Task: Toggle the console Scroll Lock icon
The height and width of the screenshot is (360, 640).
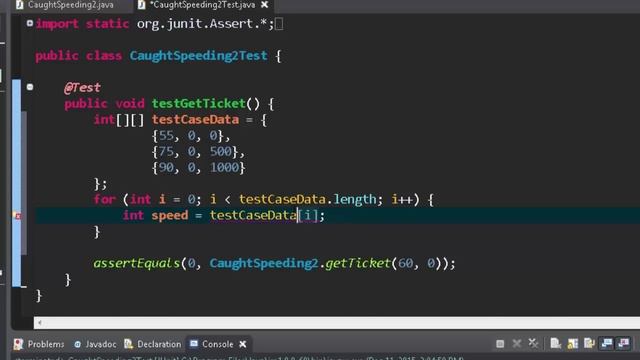Action: (x=572, y=344)
